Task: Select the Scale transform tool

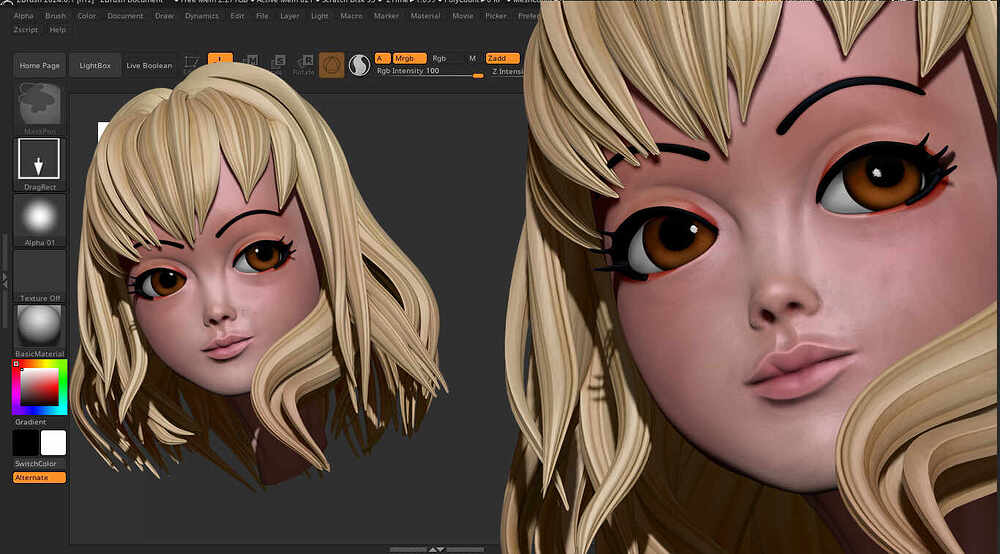Action: [x=278, y=63]
